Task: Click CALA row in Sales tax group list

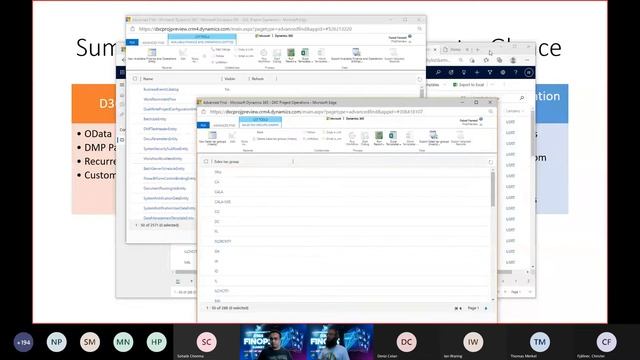Action: click(219, 192)
